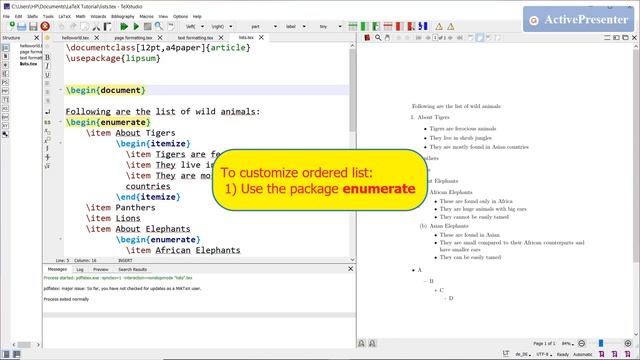Create a new document with New icon
Screen dimensions: 640x360
click(11, 26)
